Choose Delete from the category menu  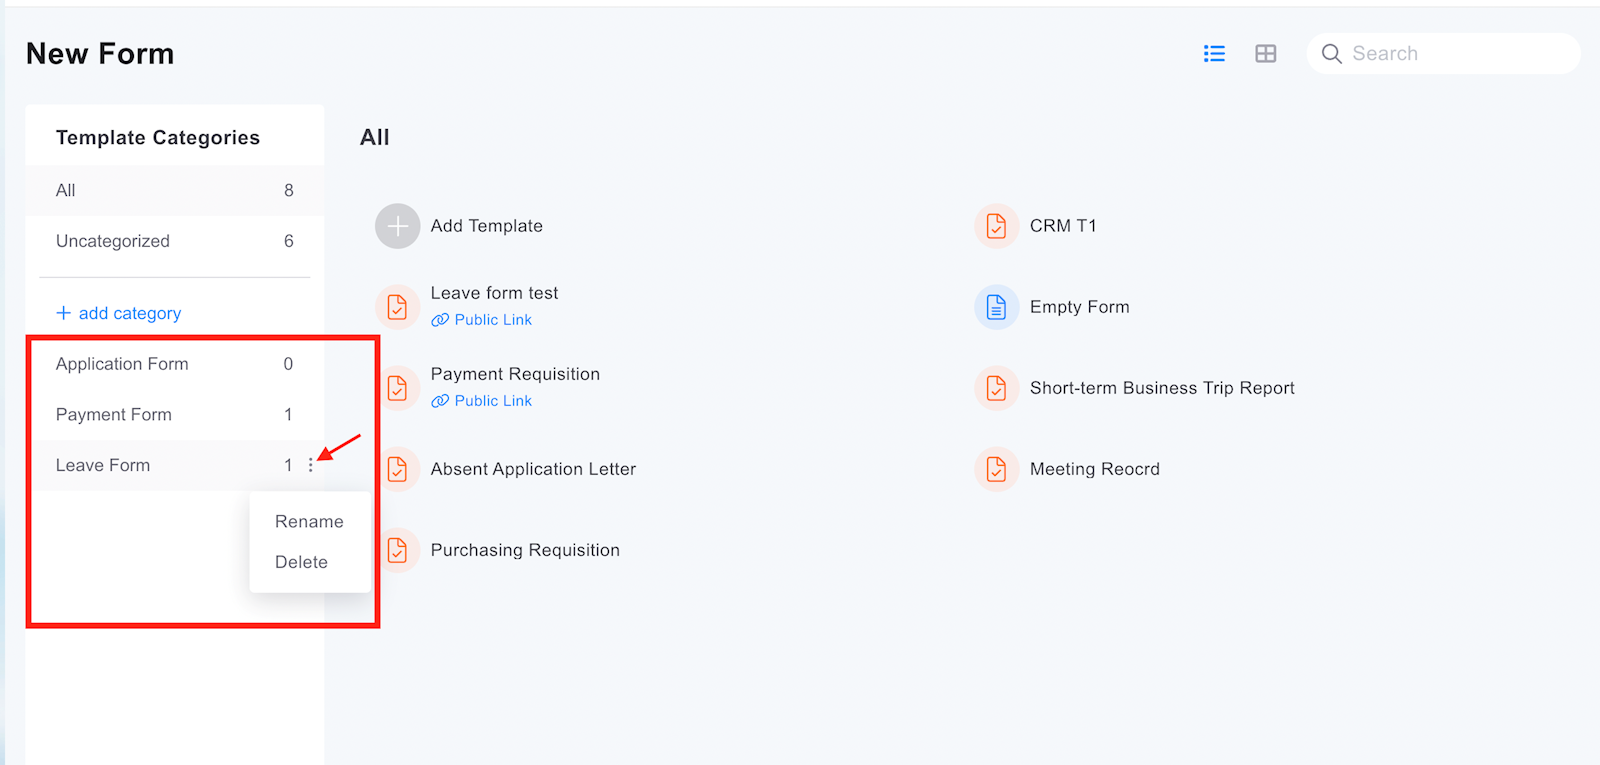[301, 563]
